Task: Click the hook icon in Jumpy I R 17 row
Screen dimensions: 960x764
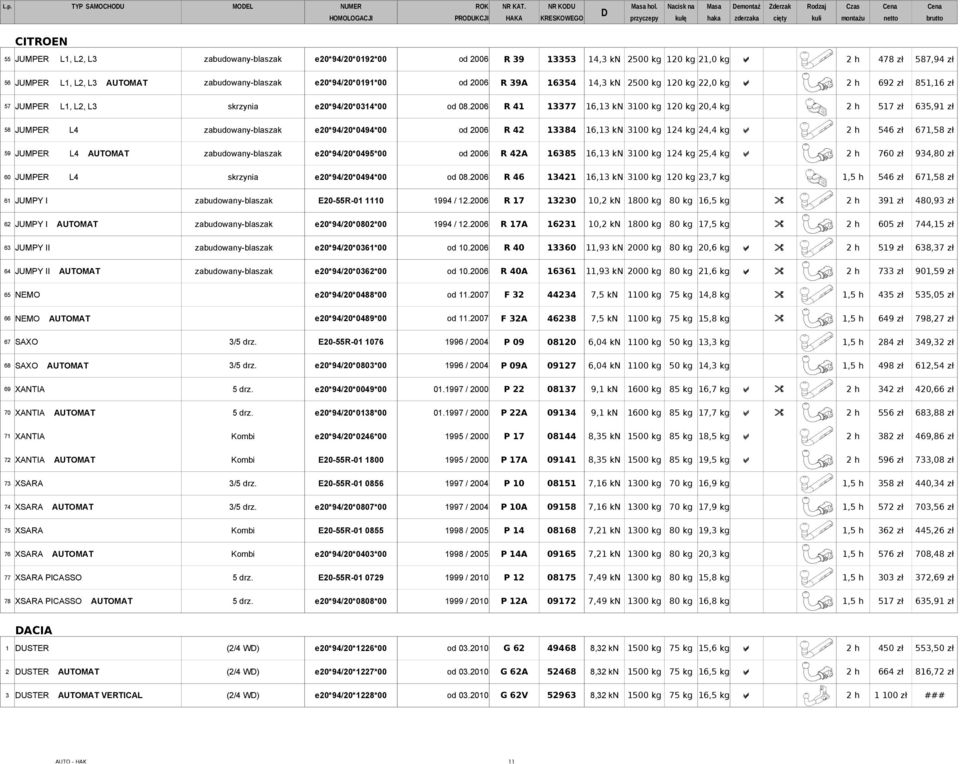Action: [816, 201]
